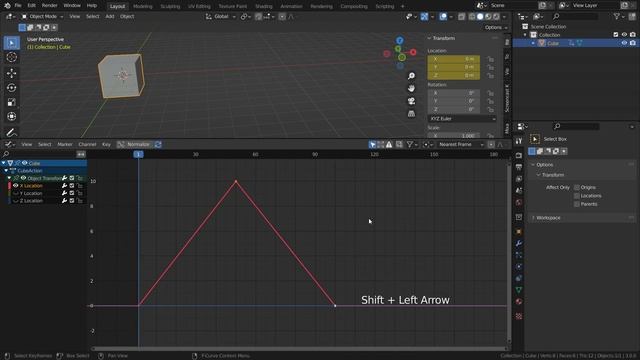Switch to the Animation workspace tab
640x360 pixels.
pos(291,6)
